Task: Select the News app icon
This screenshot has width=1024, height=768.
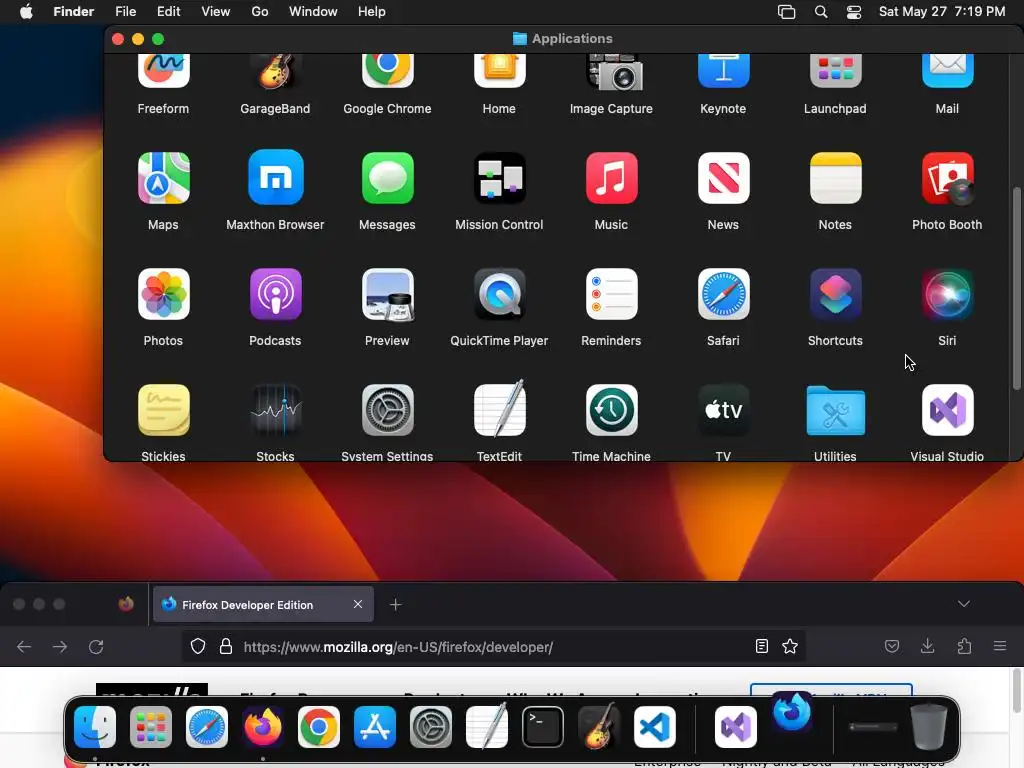Action: [723, 178]
